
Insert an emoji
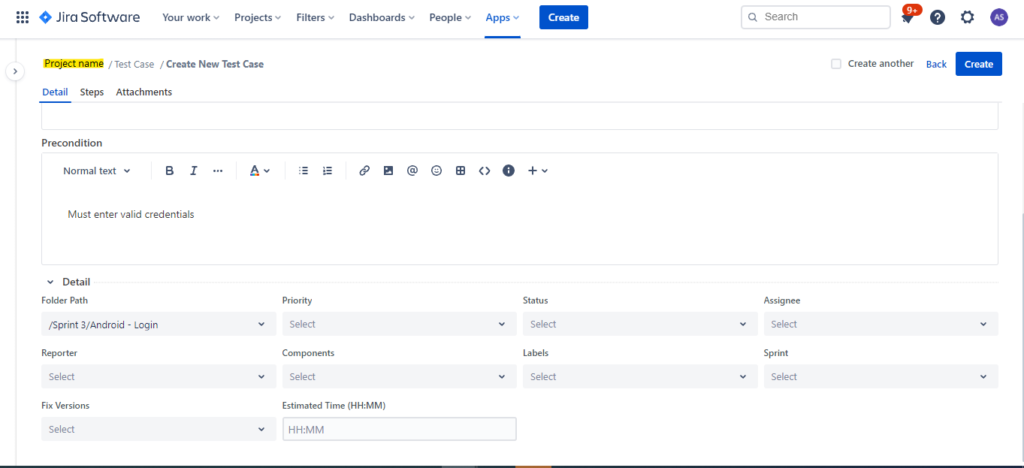point(436,170)
